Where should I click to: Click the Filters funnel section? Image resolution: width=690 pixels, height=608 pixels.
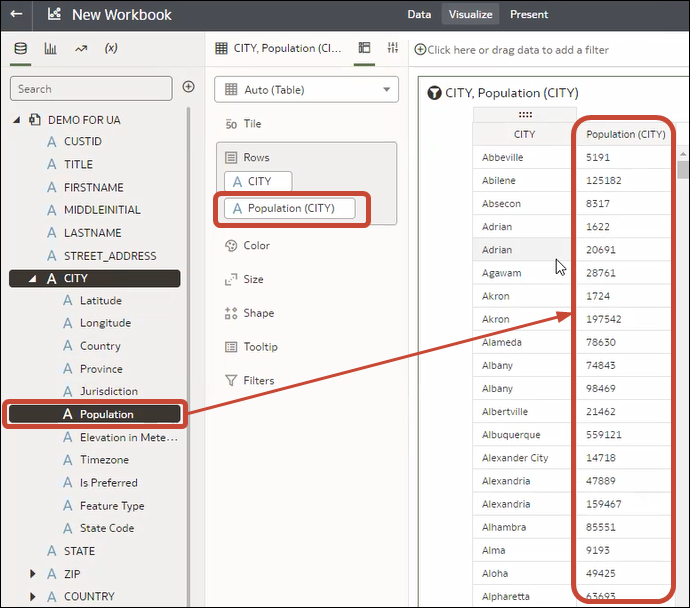pyautogui.click(x=250, y=381)
